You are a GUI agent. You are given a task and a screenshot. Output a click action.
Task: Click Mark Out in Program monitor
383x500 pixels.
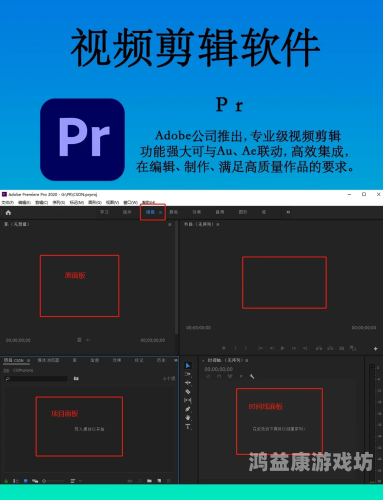pyautogui.click(x=246, y=348)
